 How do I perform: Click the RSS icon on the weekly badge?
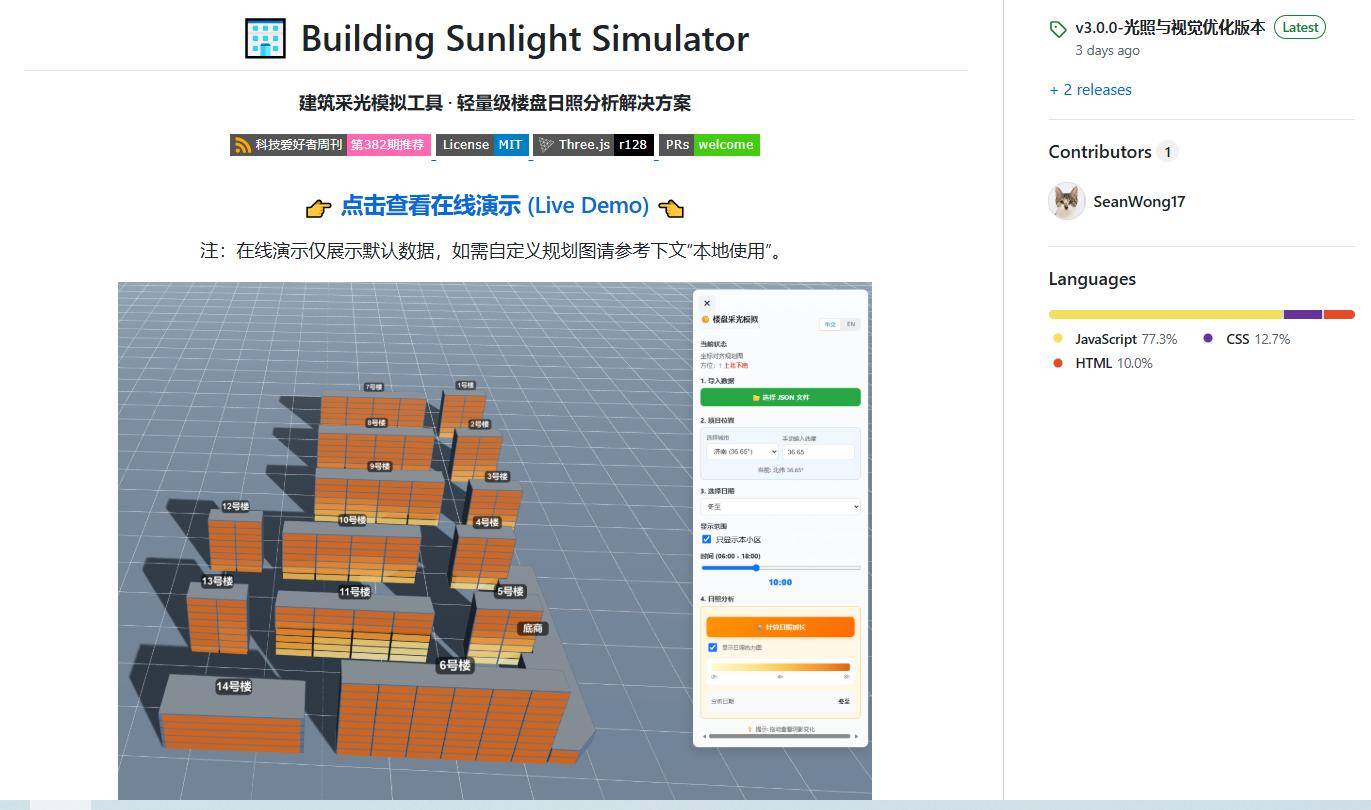[242, 145]
